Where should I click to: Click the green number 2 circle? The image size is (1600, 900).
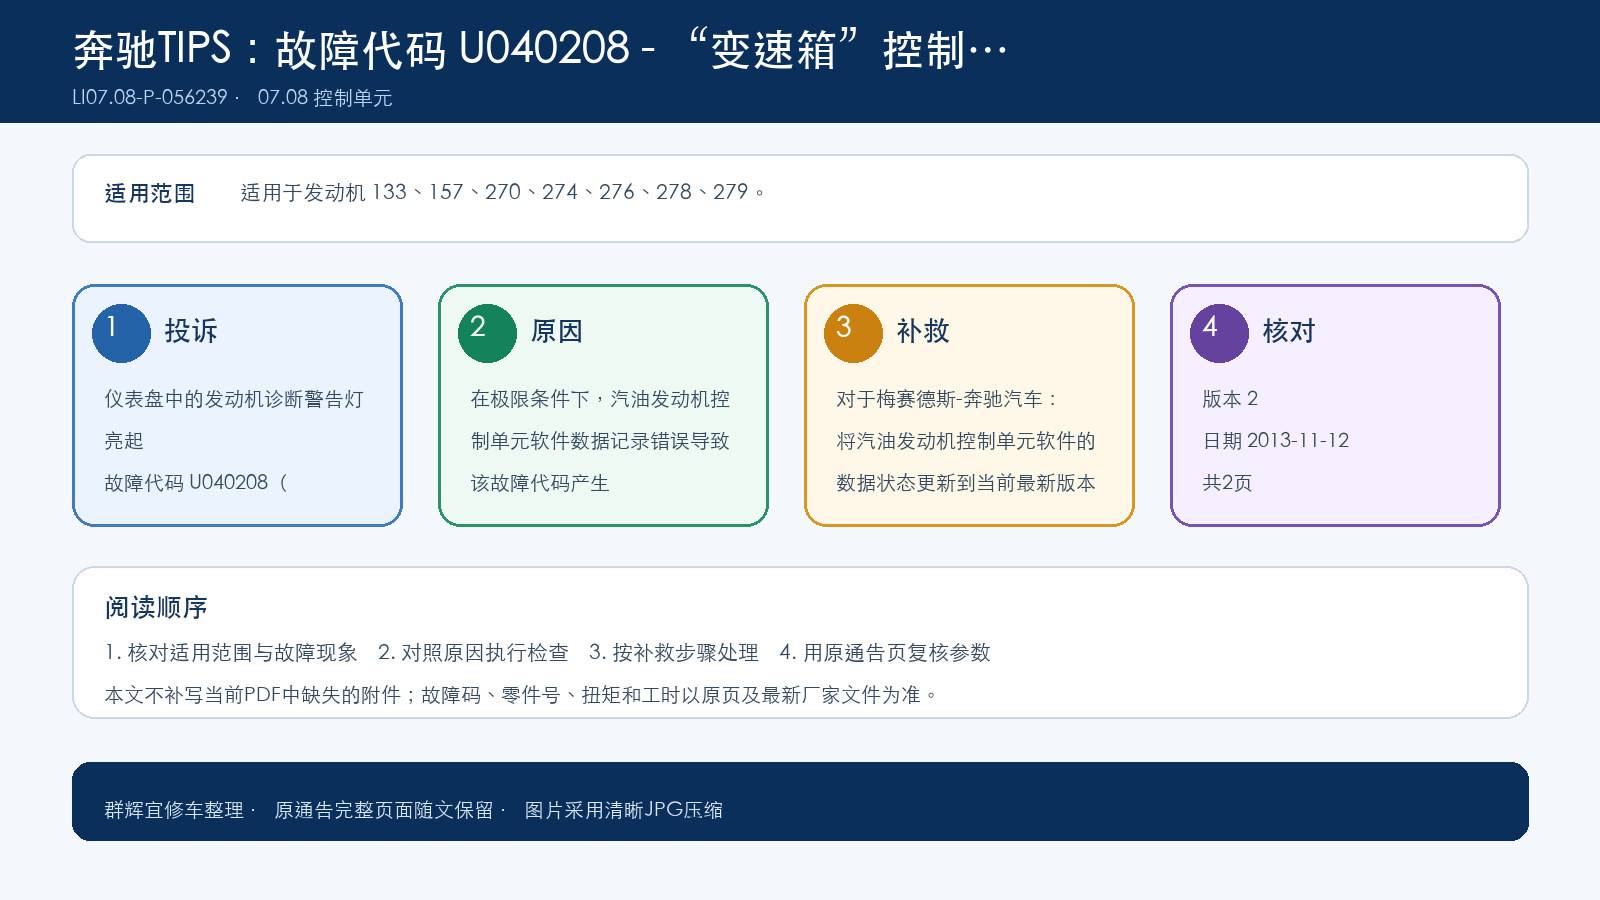coord(487,333)
